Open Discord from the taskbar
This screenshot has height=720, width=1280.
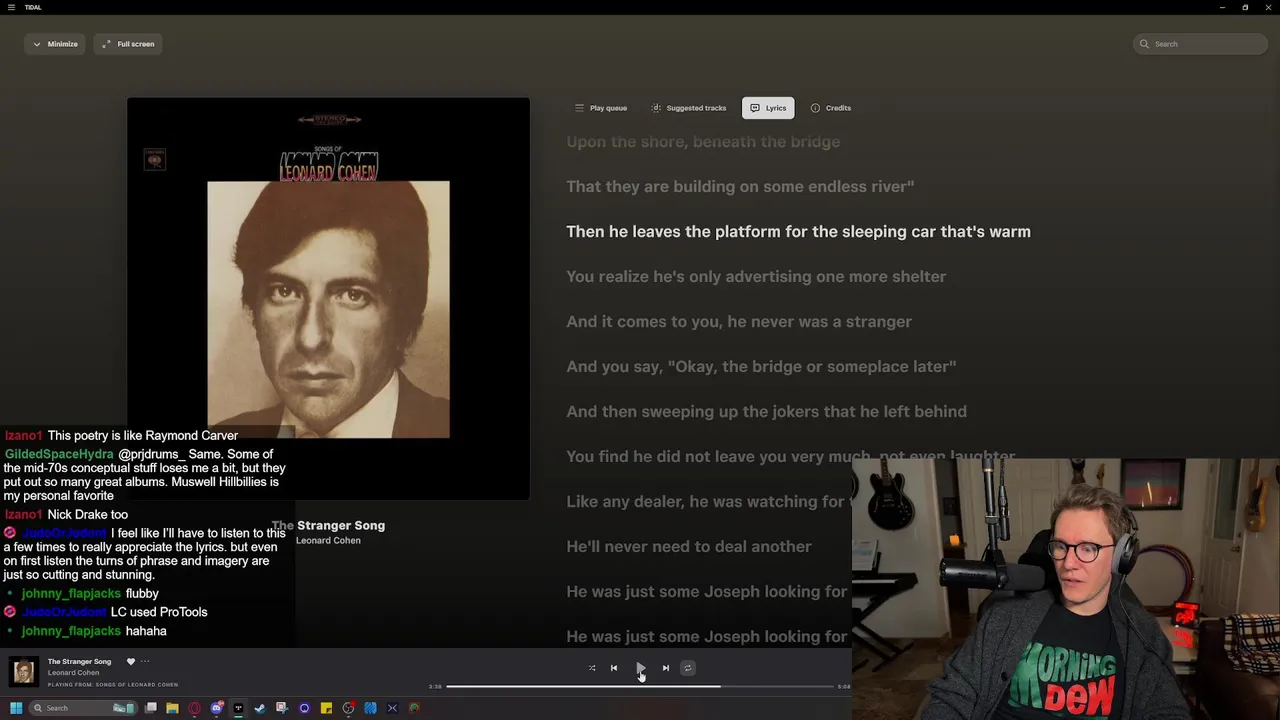216,708
